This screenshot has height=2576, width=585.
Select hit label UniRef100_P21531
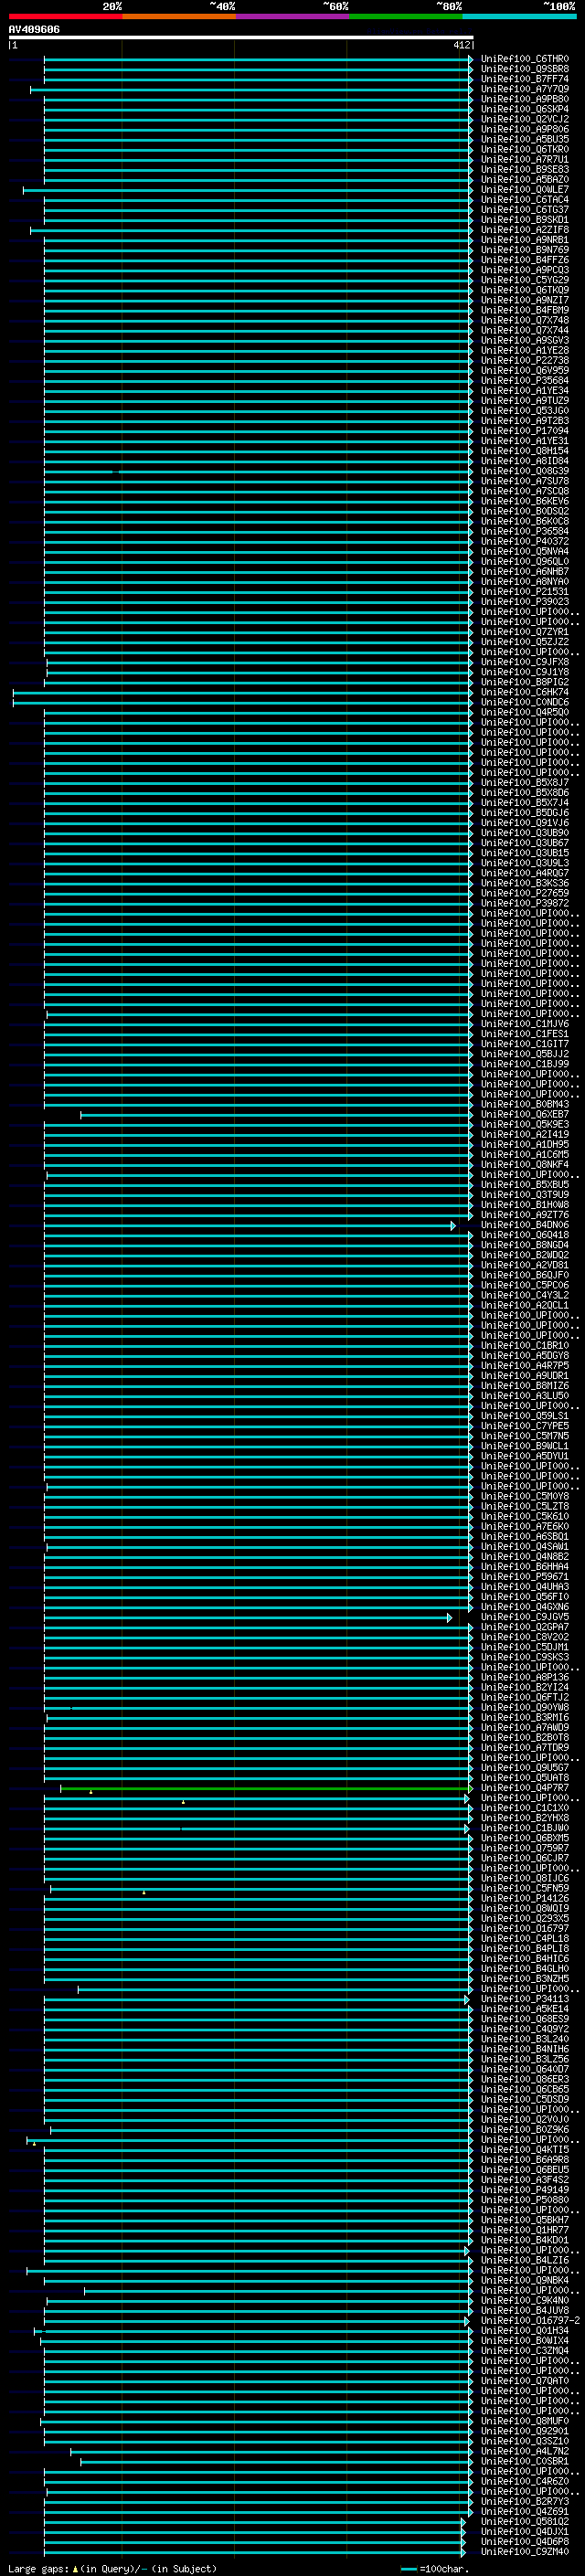[x=525, y=591]
